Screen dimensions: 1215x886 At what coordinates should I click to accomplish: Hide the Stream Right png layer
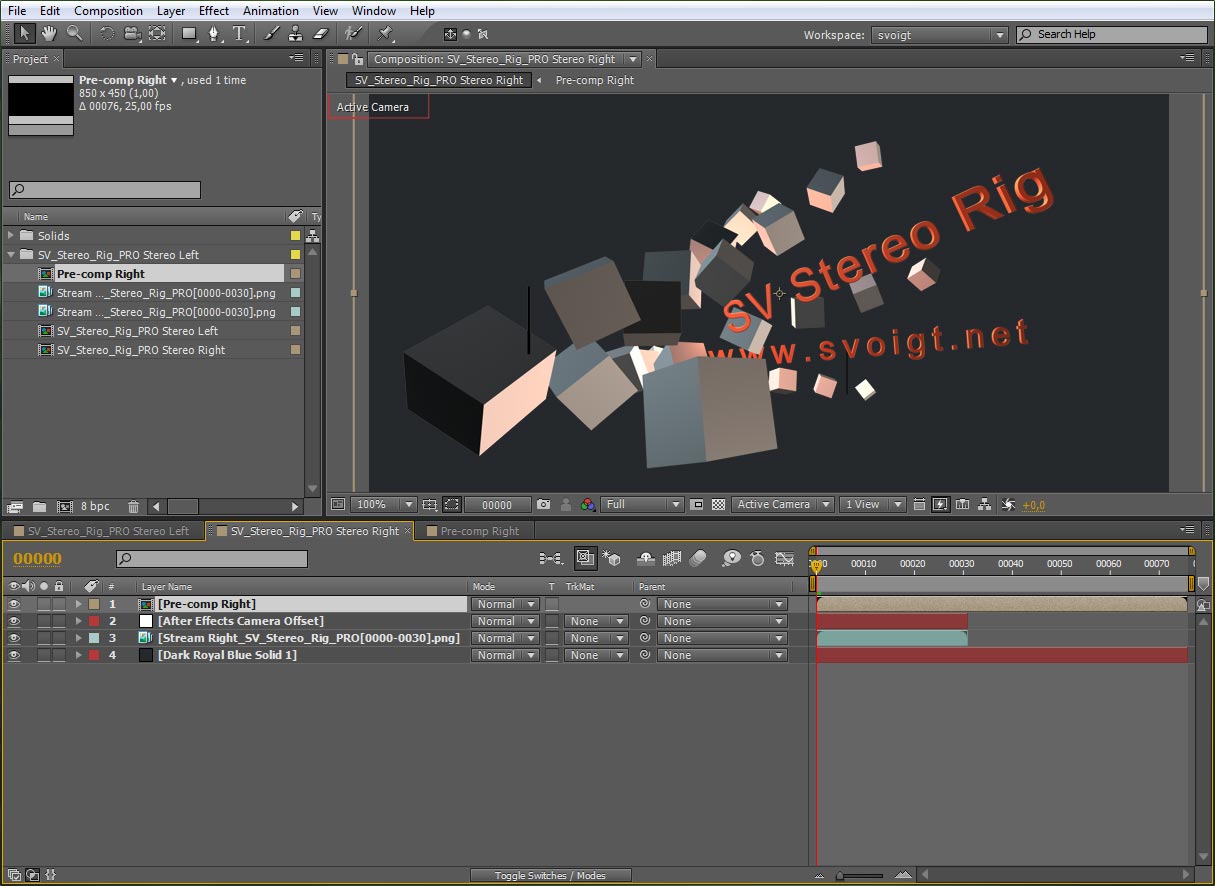(x=14, y=638)
